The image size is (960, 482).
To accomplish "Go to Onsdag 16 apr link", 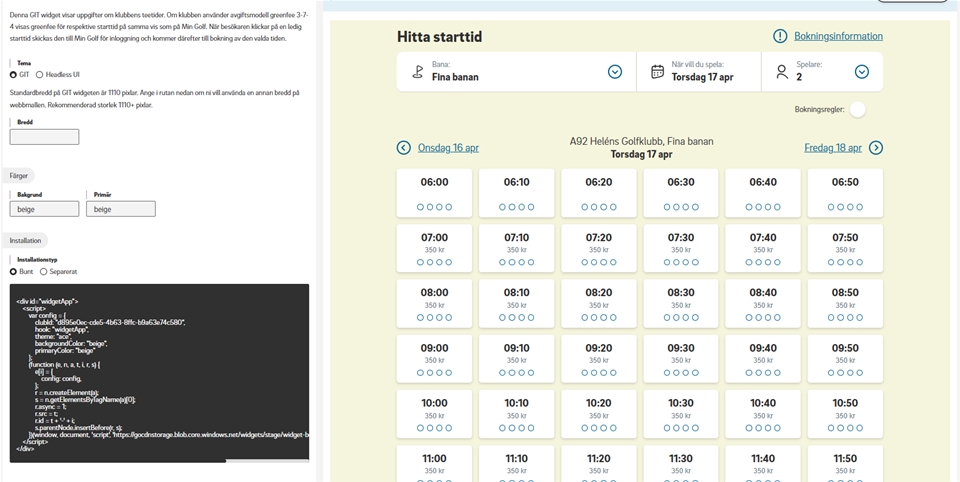I will (448, 148).
